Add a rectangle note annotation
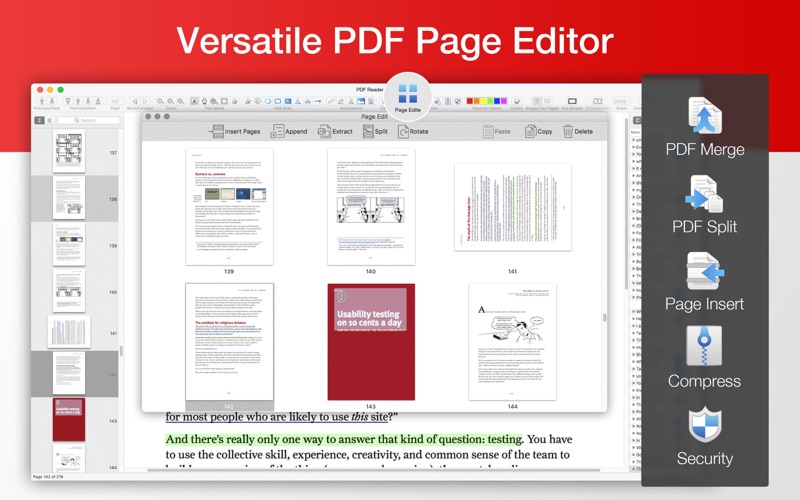 [278, 101]
